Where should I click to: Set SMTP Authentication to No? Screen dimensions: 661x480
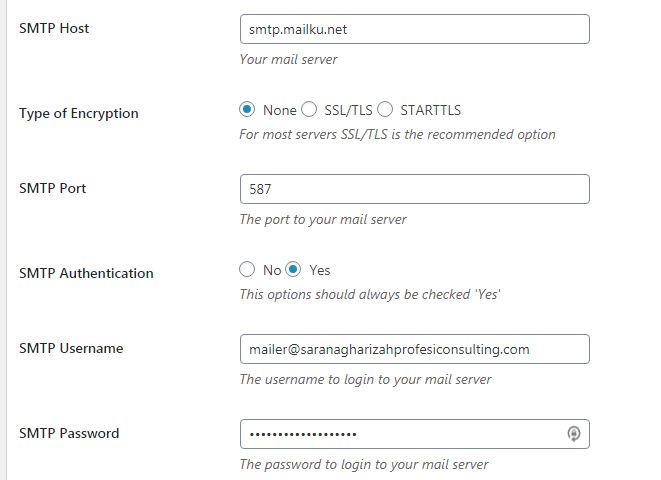click(x=247, y=269)
